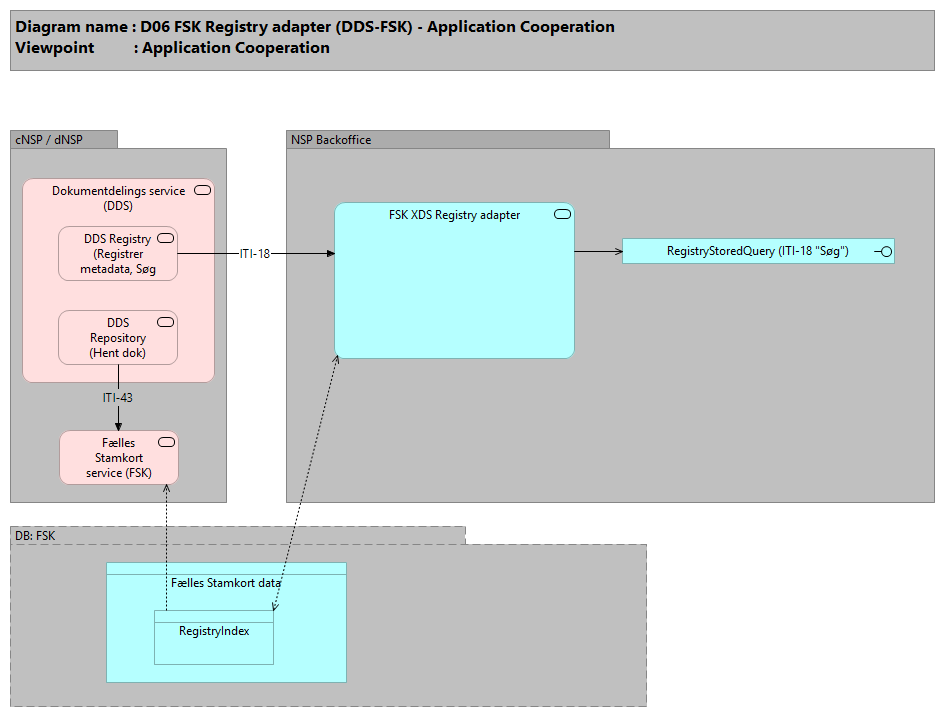Select the Fælles Stamkort data header
The height and width of the screenshot is (717, 945).
coord(226,583)
